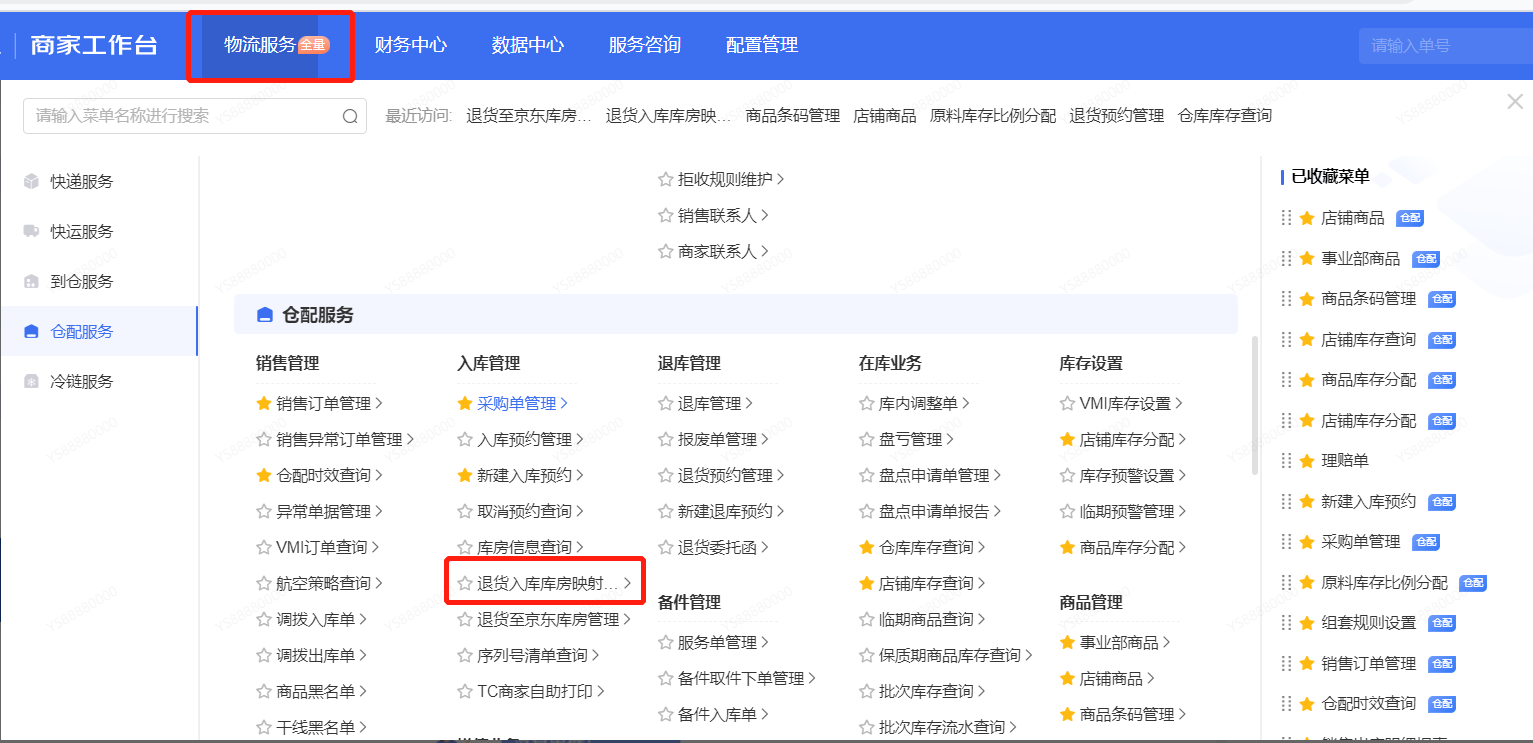Click drag handle beside favorite 仓配时效查询
Viewport: 1533px width, 743px height.
[x=1286, y=704]
